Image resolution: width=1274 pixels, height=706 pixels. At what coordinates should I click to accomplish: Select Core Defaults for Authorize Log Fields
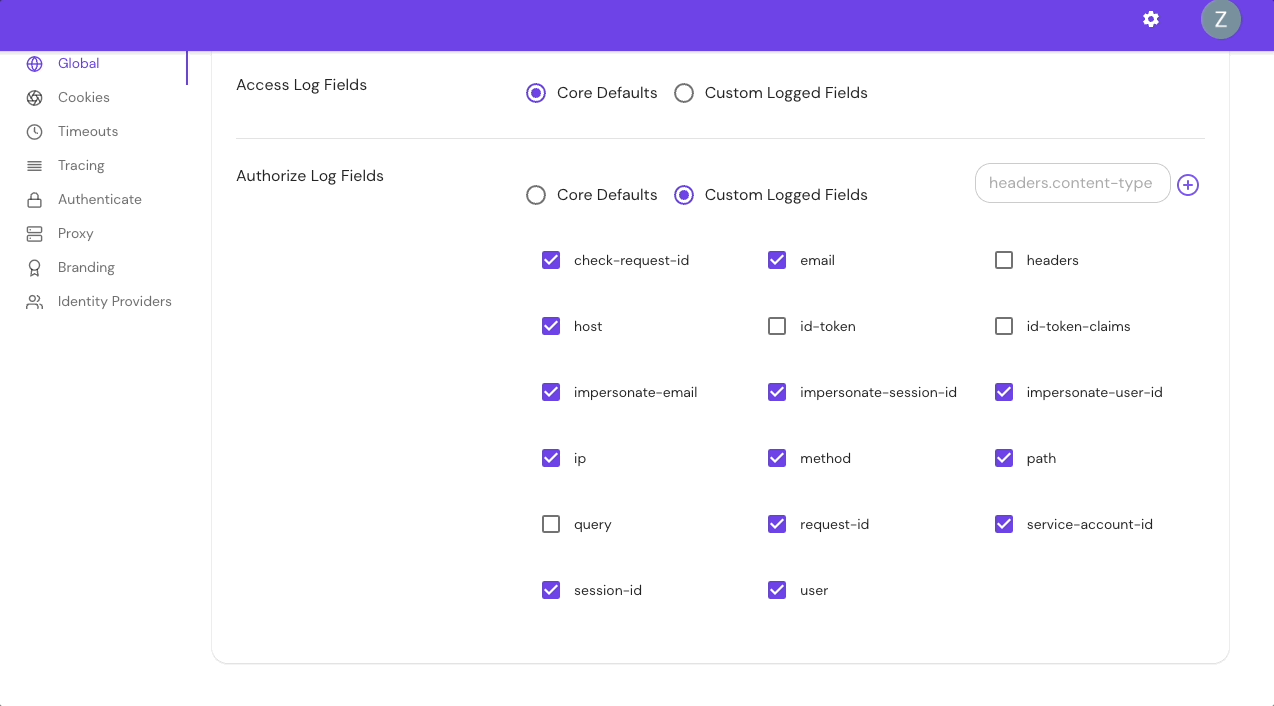tap(536, 195)
